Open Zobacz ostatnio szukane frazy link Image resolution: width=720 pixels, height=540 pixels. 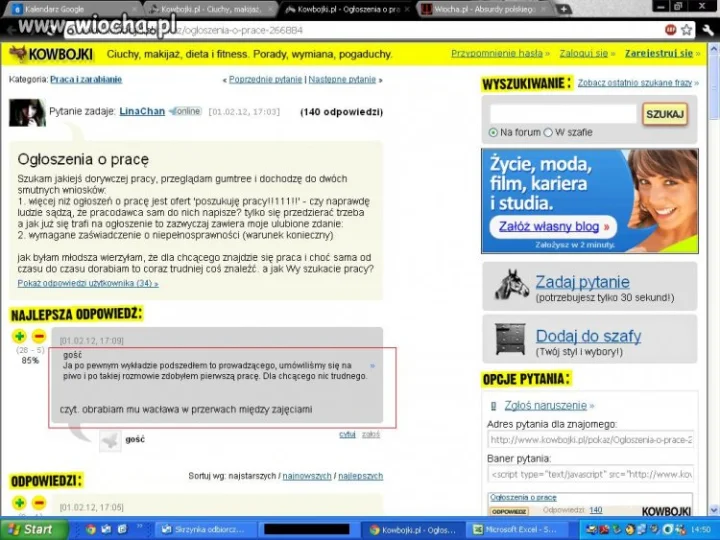click(x=635, y=83)
